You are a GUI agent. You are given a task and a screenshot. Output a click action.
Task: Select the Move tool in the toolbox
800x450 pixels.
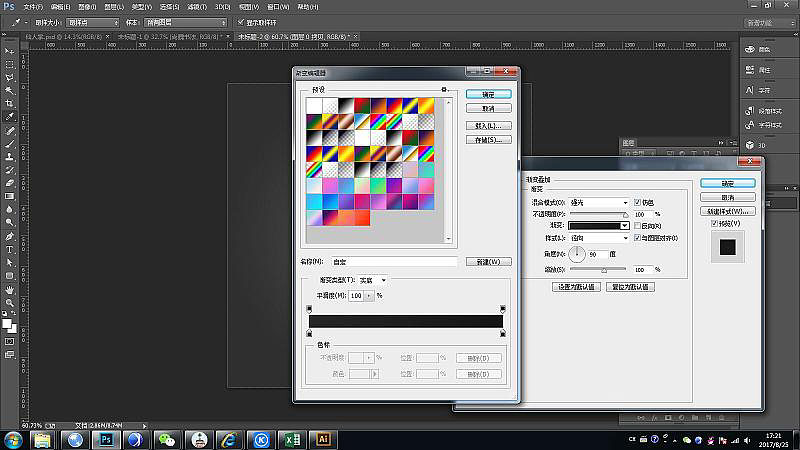[x=10, y=51]
